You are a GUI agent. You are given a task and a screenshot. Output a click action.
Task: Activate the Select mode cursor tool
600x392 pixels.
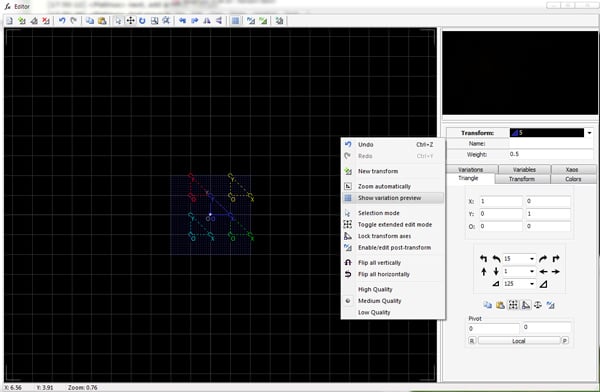click(x=118, y=21)
